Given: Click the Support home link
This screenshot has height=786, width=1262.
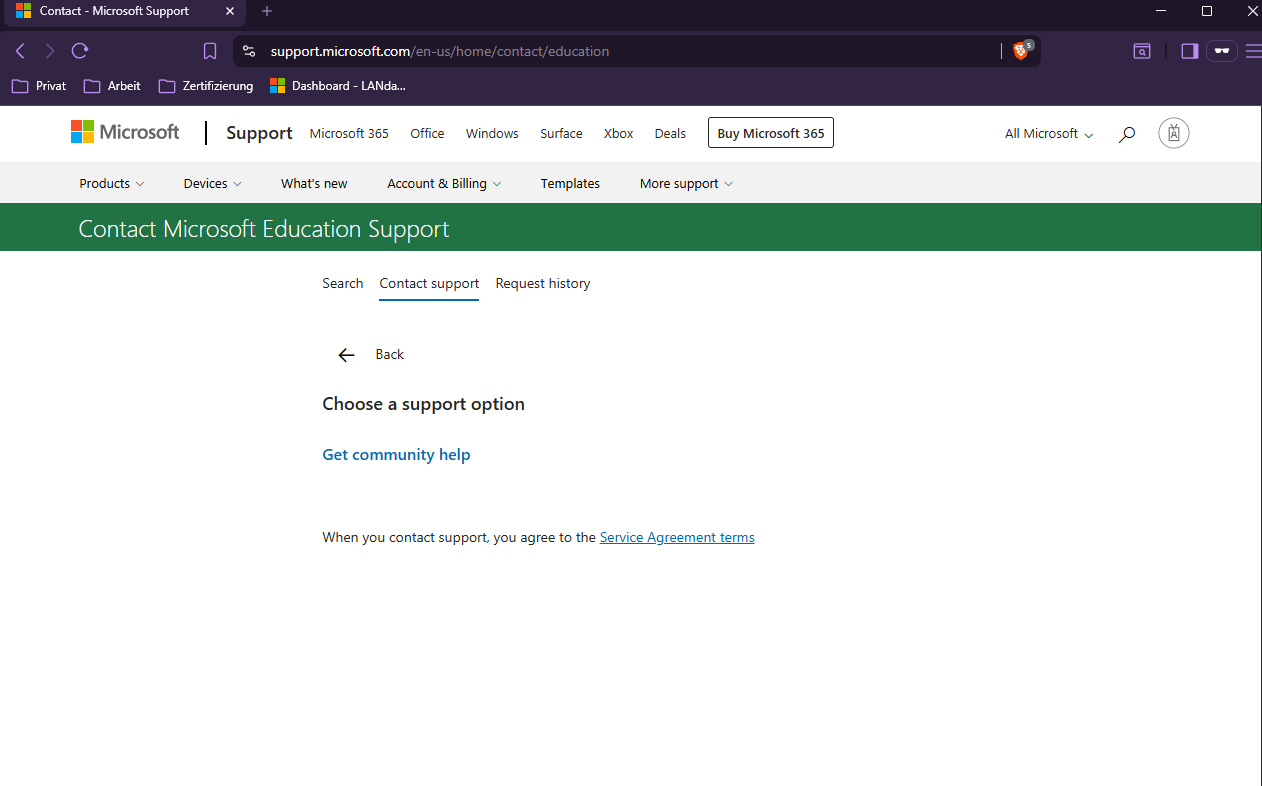Looking at the screenshot, I should tap(259, 133).
